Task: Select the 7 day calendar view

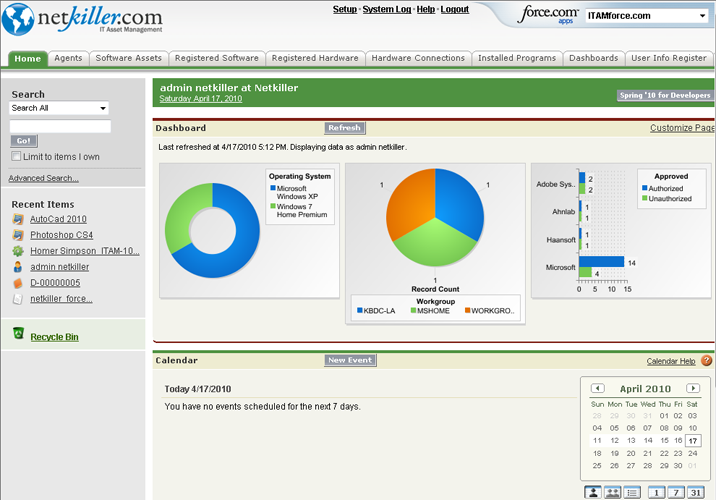Action: [x=676, y=492]
